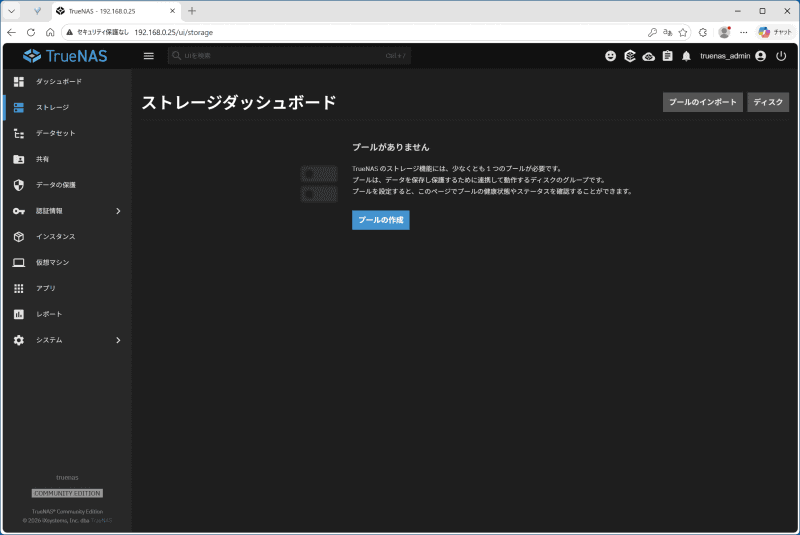Click the インスタンス cube icon
This screenshot has height=535, width=800.
pos(19,237)
